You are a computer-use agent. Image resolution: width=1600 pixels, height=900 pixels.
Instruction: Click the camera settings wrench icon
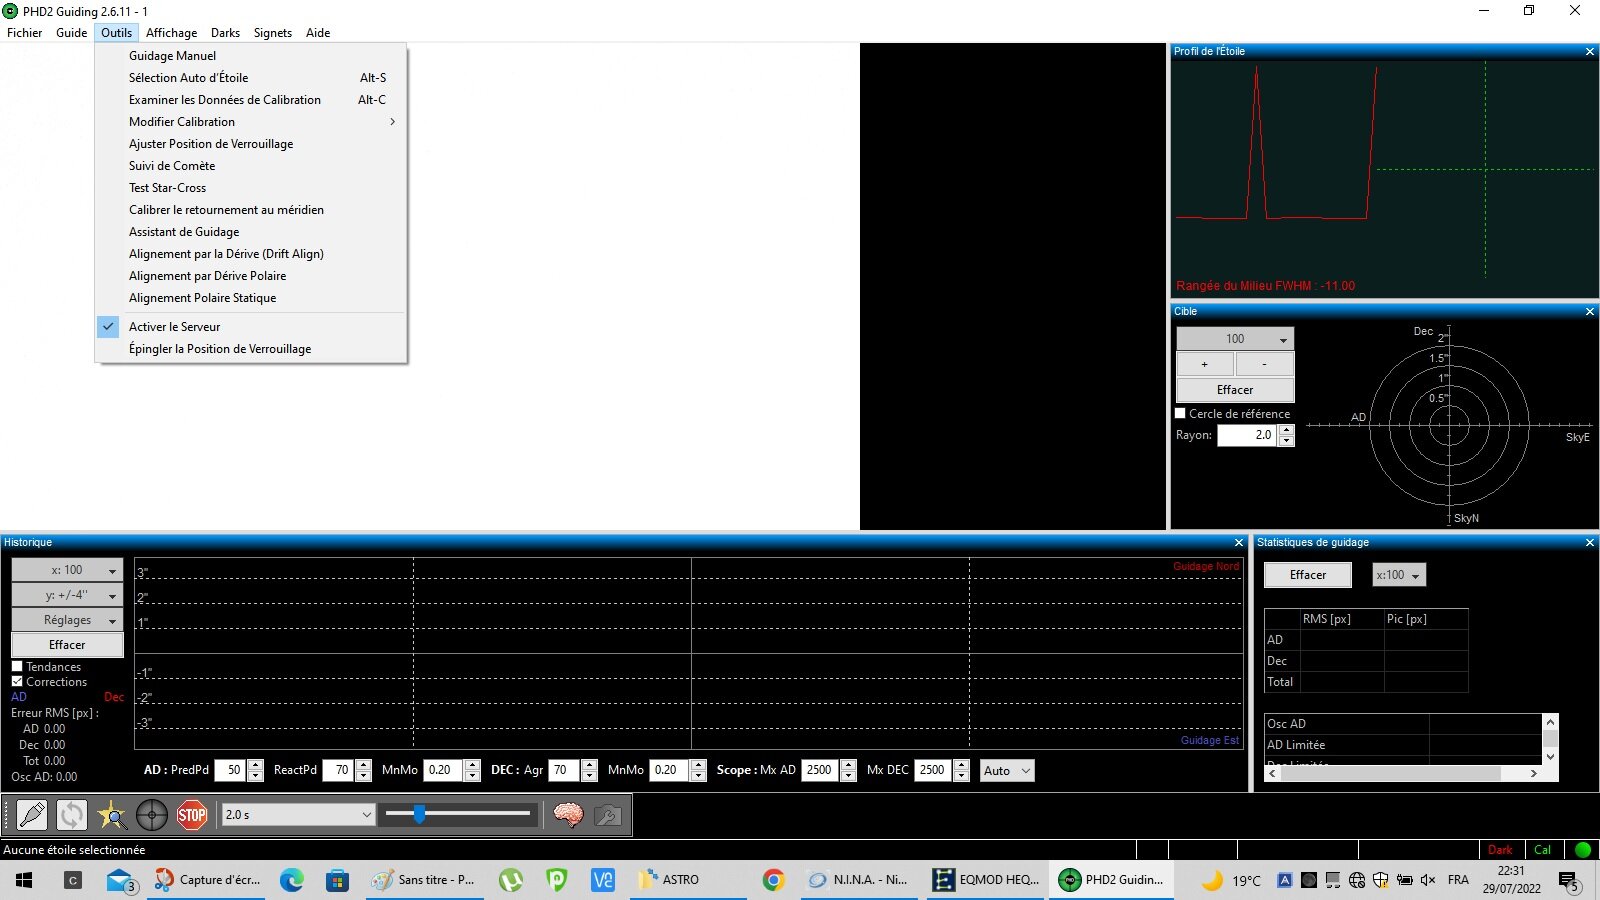point(608,815)
